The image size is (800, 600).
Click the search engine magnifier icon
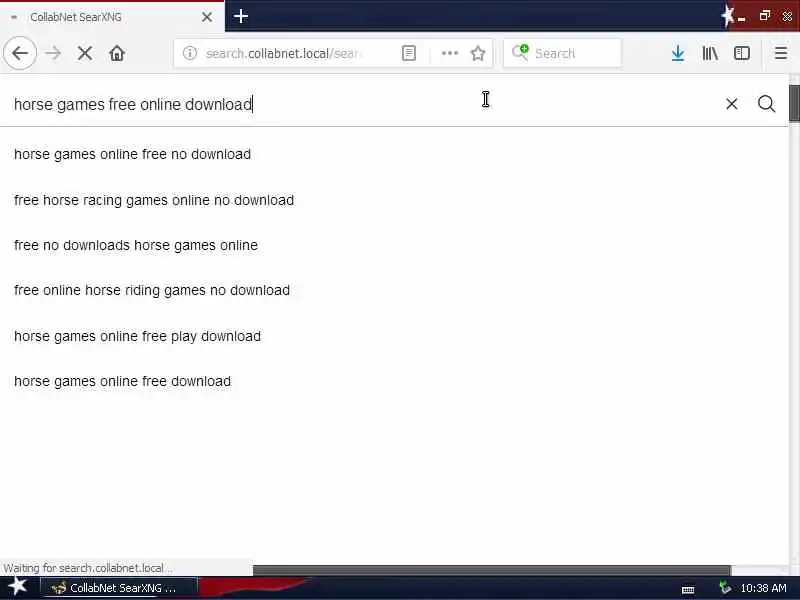click(520, 53)
